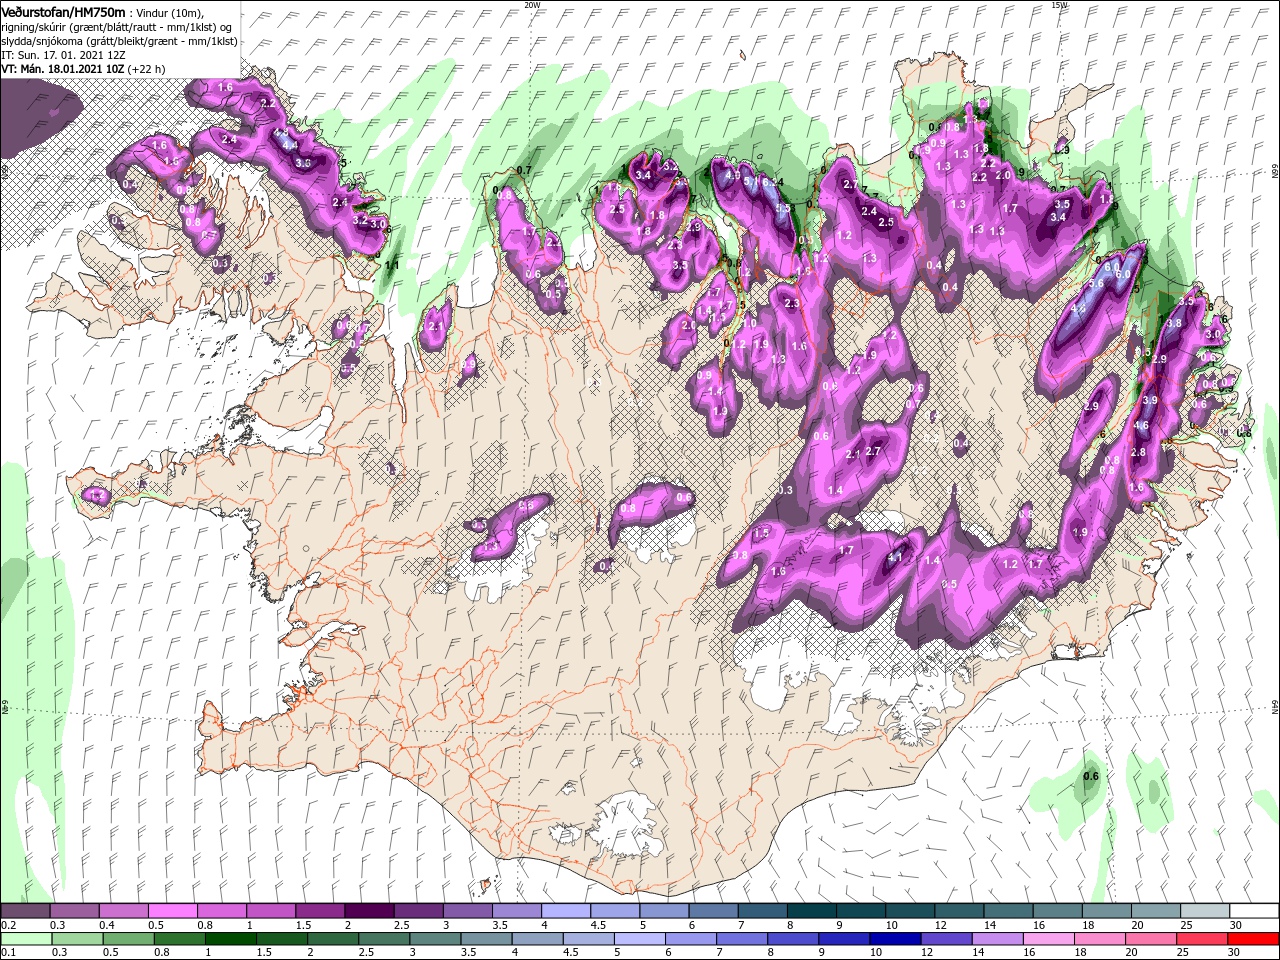The image size is (1280, 960).
Task: Click the 5.6 snowfall value on the map
Action: (x=1096, y=283)
